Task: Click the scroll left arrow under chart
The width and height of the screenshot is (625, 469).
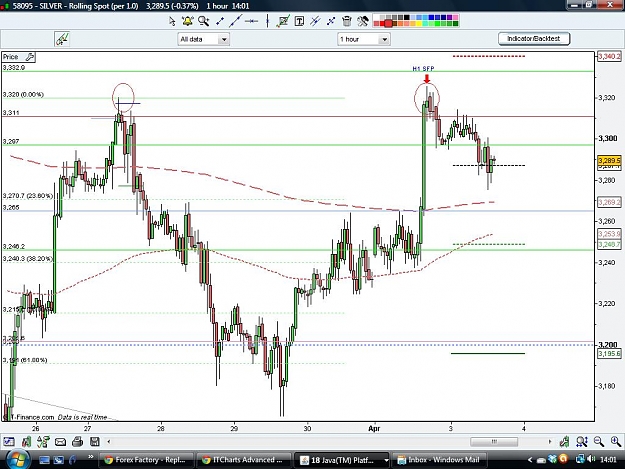Action: click(109, 442)
